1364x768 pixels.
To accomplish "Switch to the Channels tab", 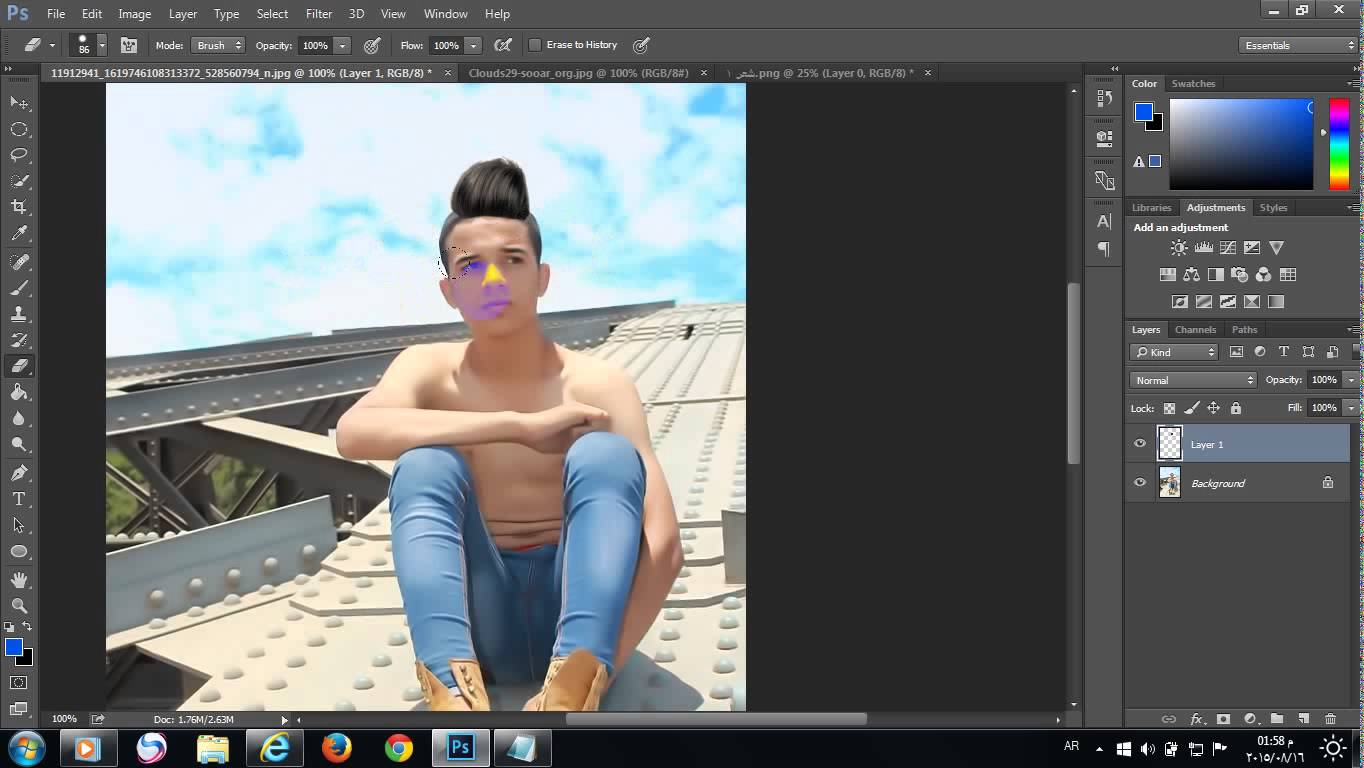I will (1195, 329).
